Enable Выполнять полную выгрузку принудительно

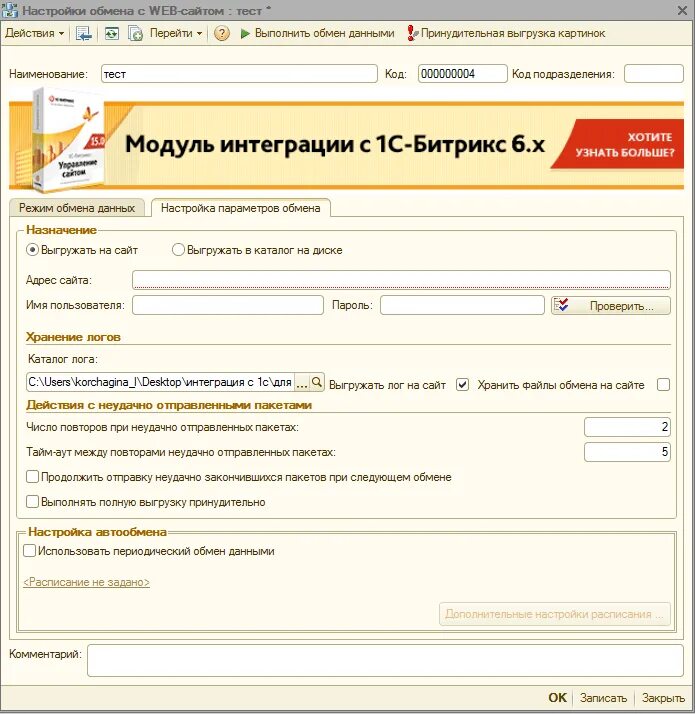[32, 502]
